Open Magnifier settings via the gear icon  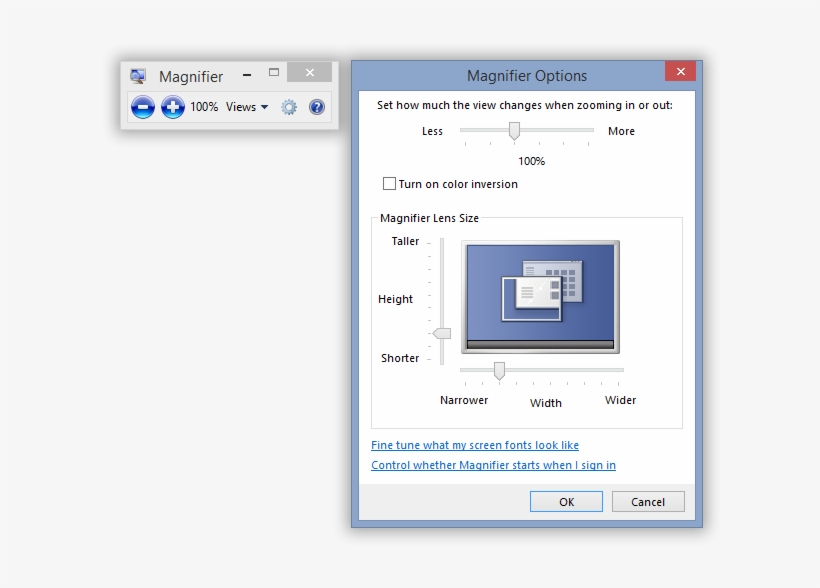click(289, 107)
